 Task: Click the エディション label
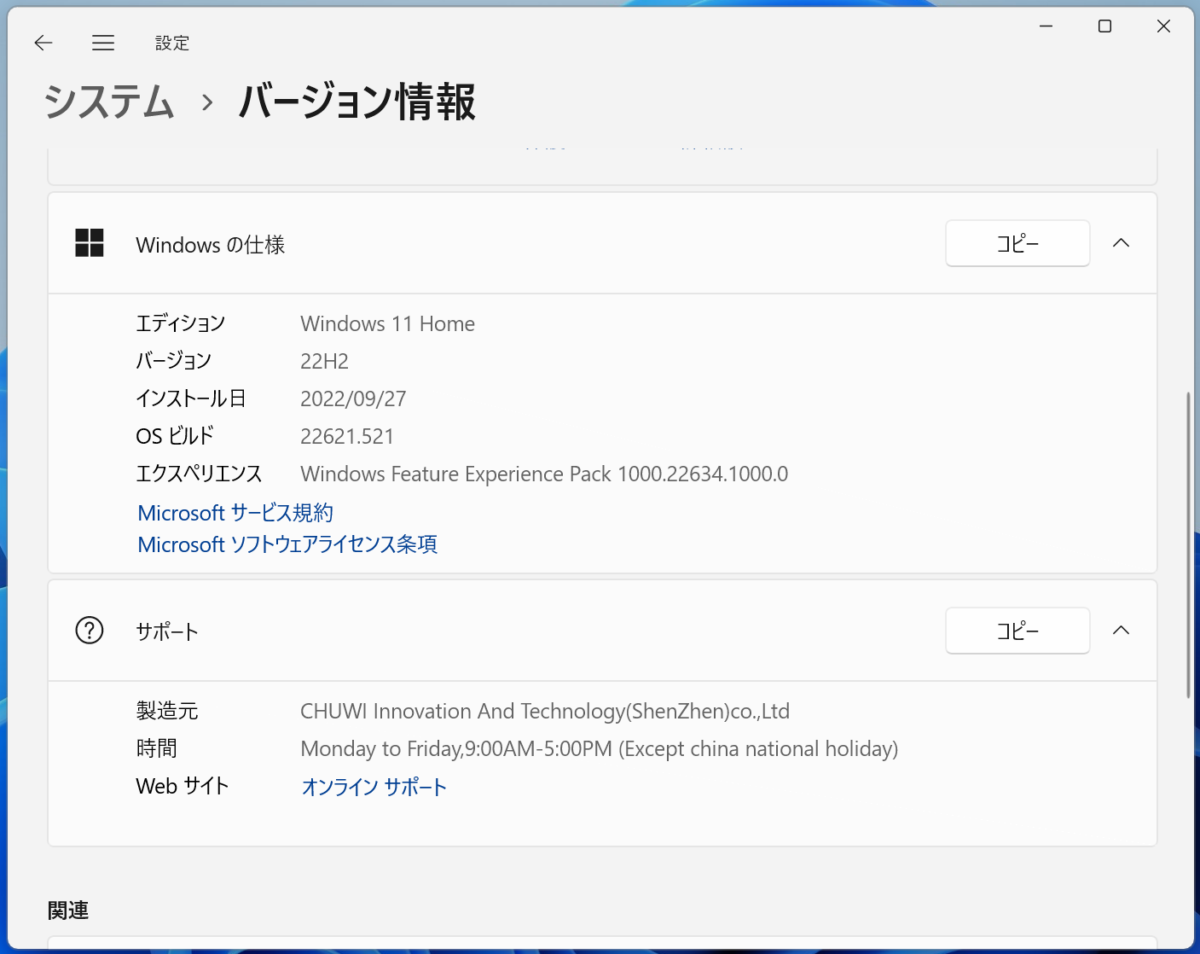coord(181,324)
